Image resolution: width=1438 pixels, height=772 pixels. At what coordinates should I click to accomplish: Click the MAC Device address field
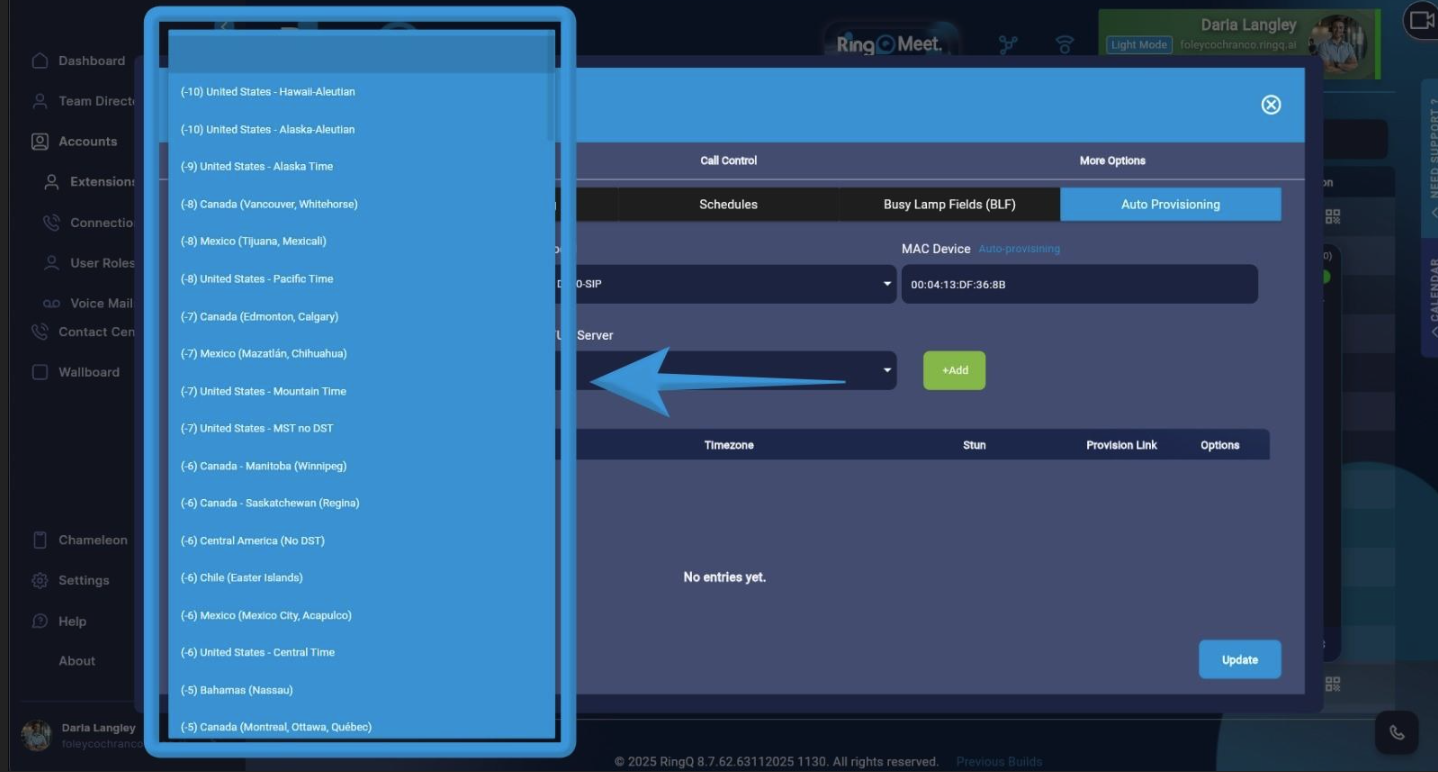(x=1078, y=284)
